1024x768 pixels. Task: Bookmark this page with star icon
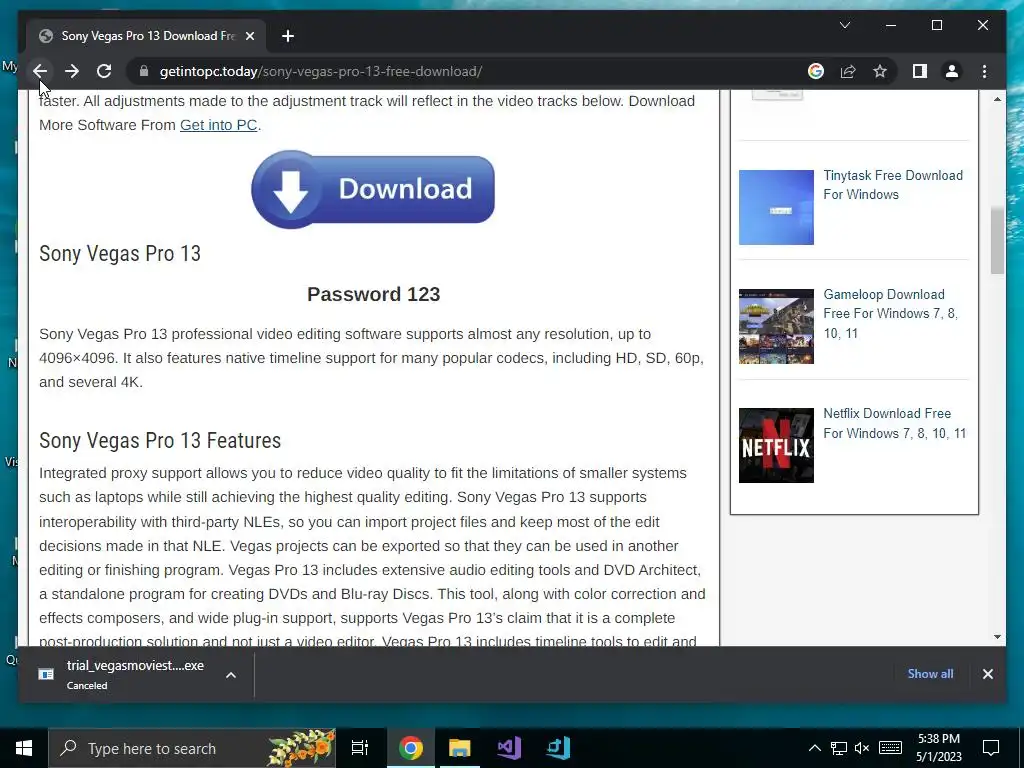(880, 71)
